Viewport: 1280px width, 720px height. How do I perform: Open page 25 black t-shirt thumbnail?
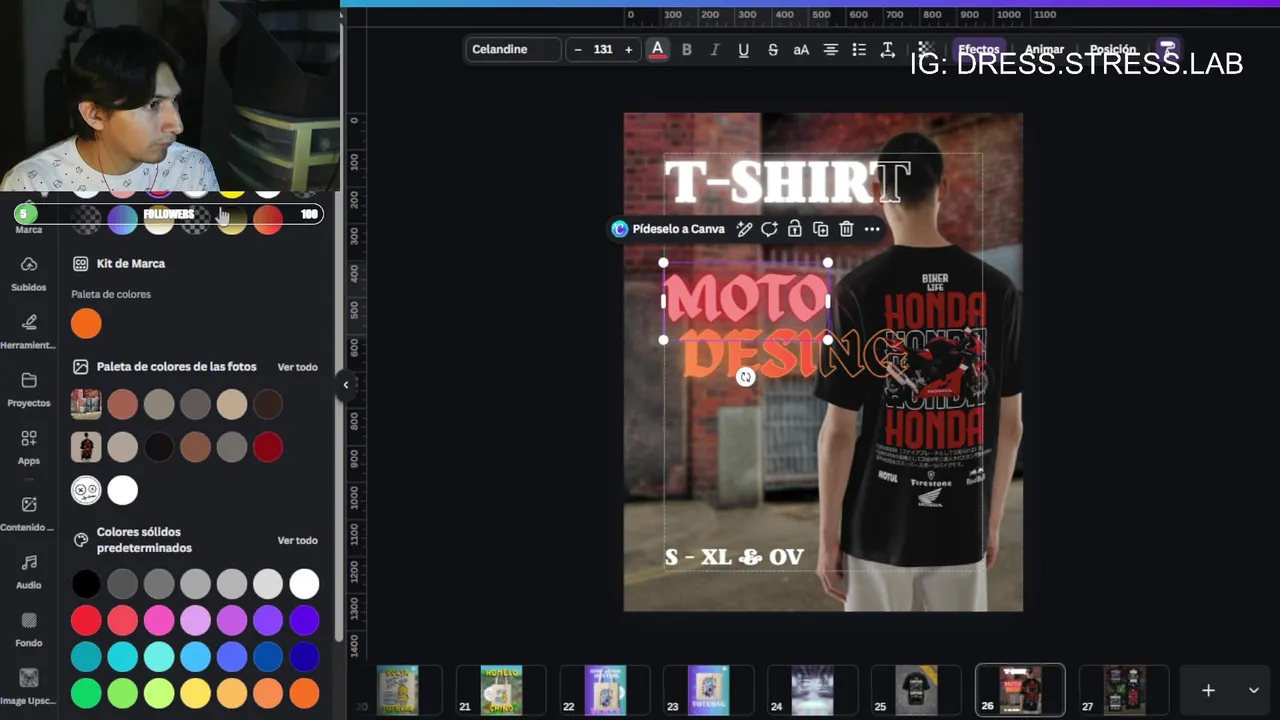[x=917, y=691]
